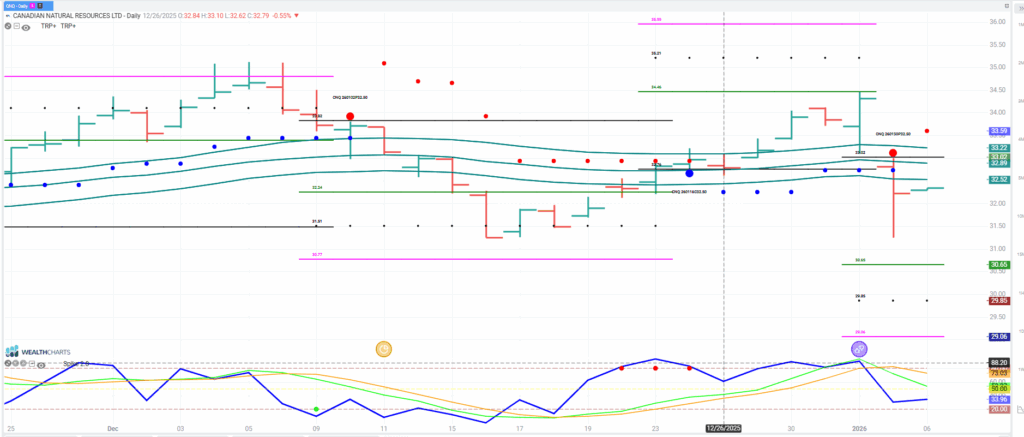
Task: Click the large blue dot marker near 32.50
Action: coord(690,173)
